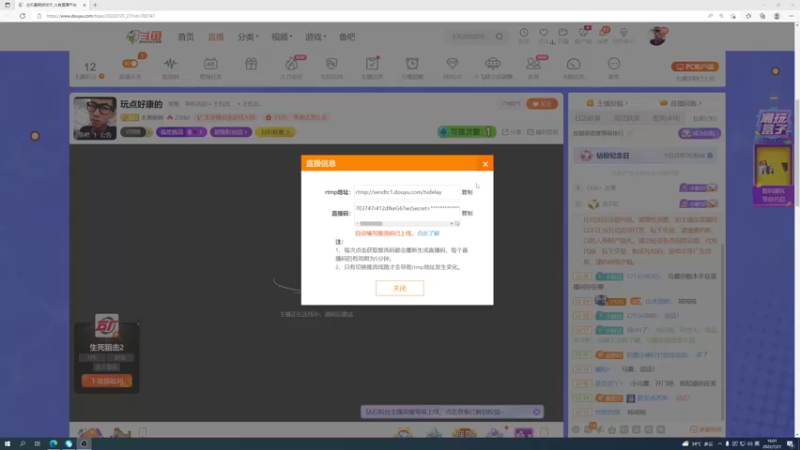Screen dimensions: 800x450
Task: Click the orange 关注 follow button
Action: click(x=542, y=104)
